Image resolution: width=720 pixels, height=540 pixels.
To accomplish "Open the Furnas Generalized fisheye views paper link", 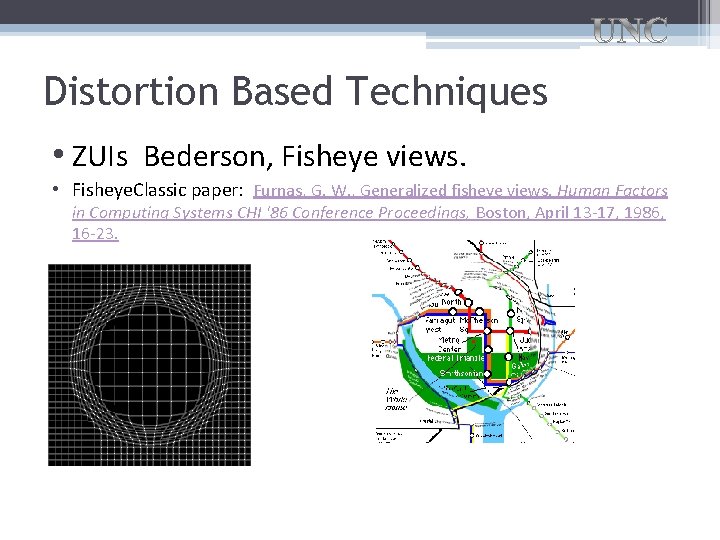I will [369, 212].
